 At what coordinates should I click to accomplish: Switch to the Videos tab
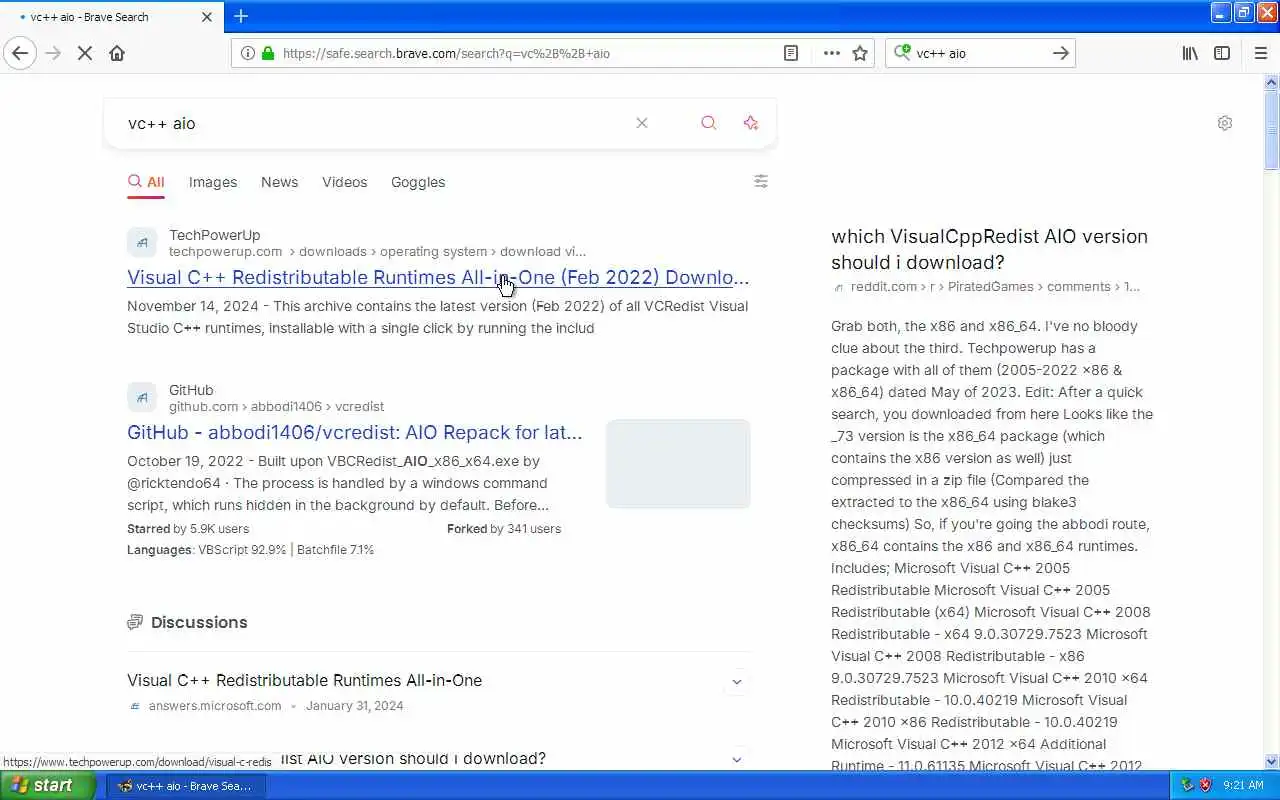tap(344, 182)
